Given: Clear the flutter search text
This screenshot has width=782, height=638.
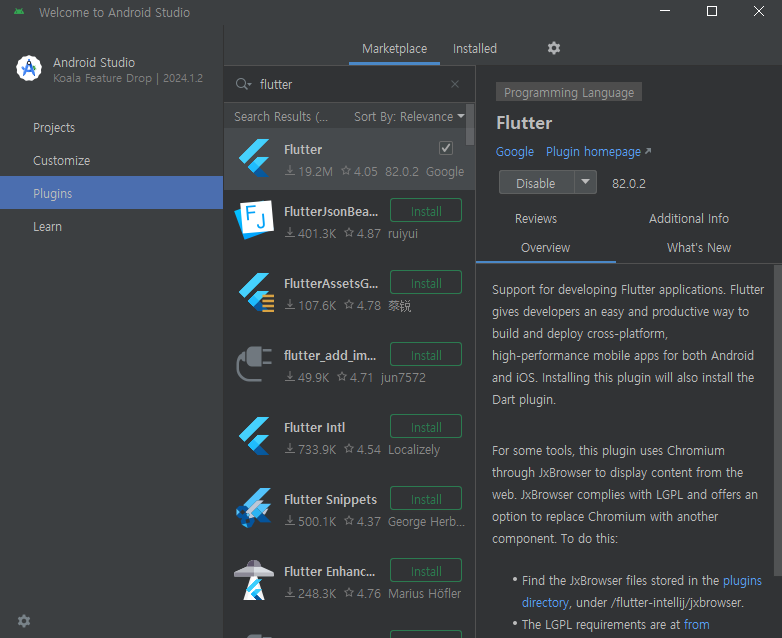Looking at the screenshot, I should (455, 84).
